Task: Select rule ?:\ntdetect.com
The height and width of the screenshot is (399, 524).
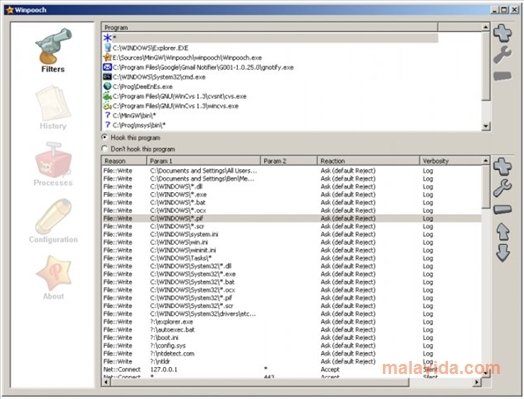Action: (291, 354)
